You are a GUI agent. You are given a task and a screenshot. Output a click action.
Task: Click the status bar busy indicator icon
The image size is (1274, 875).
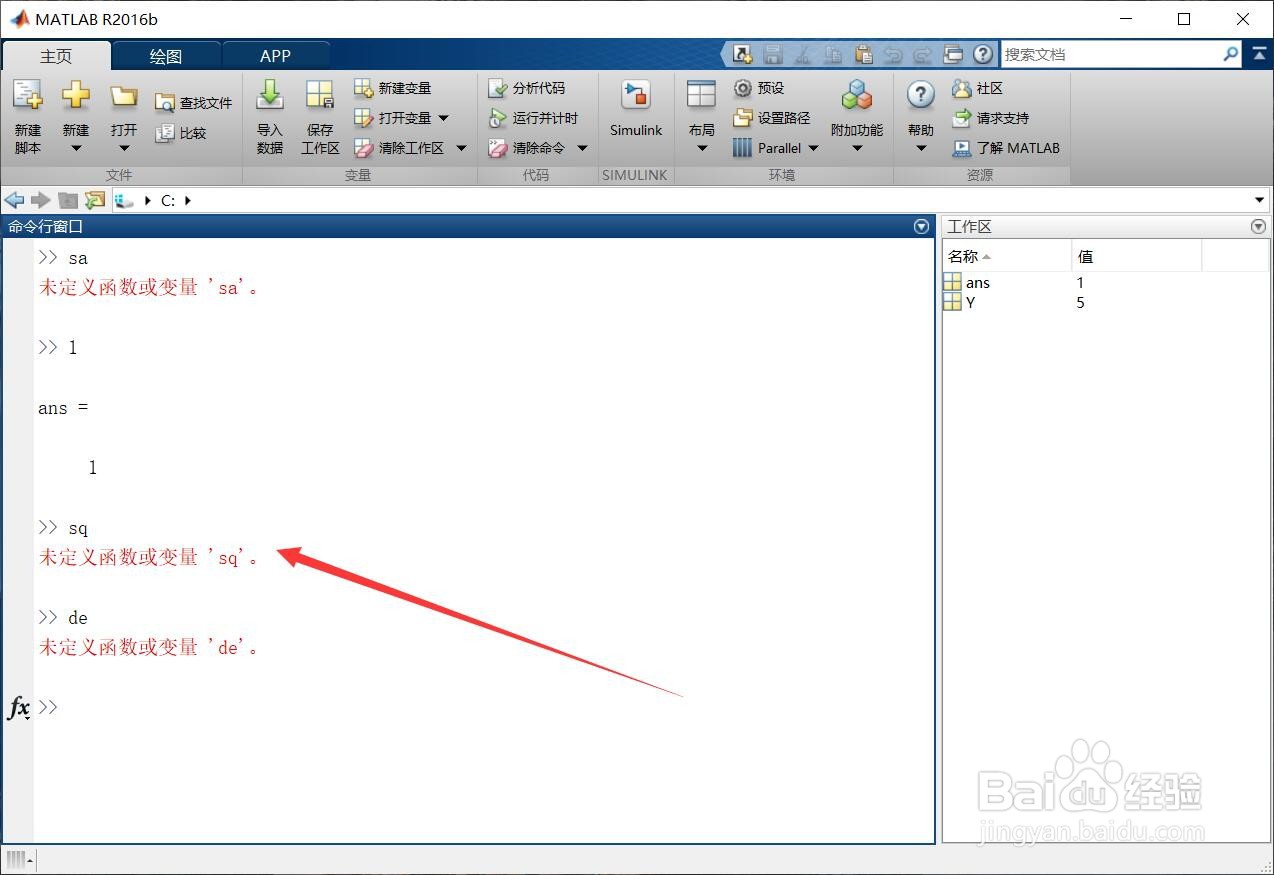(19, 859)
